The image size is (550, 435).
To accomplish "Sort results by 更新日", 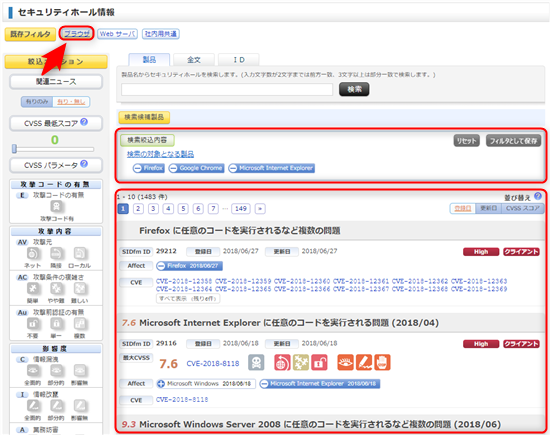I will (489, 208).
